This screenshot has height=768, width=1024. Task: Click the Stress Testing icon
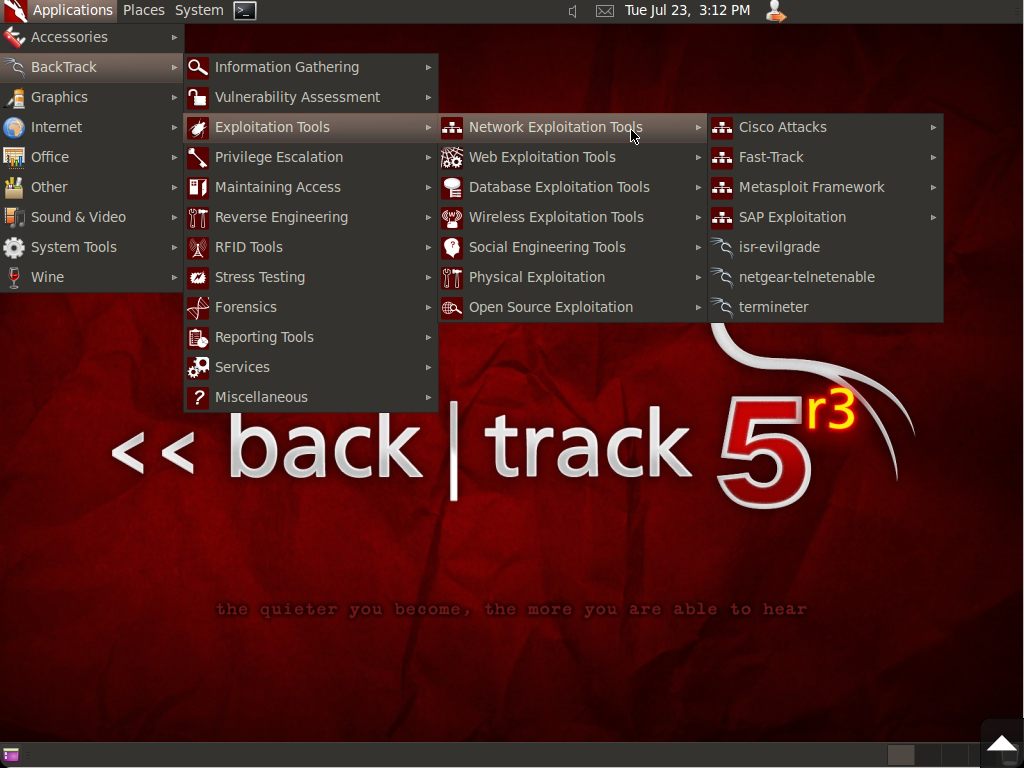[x=198, y=278]
